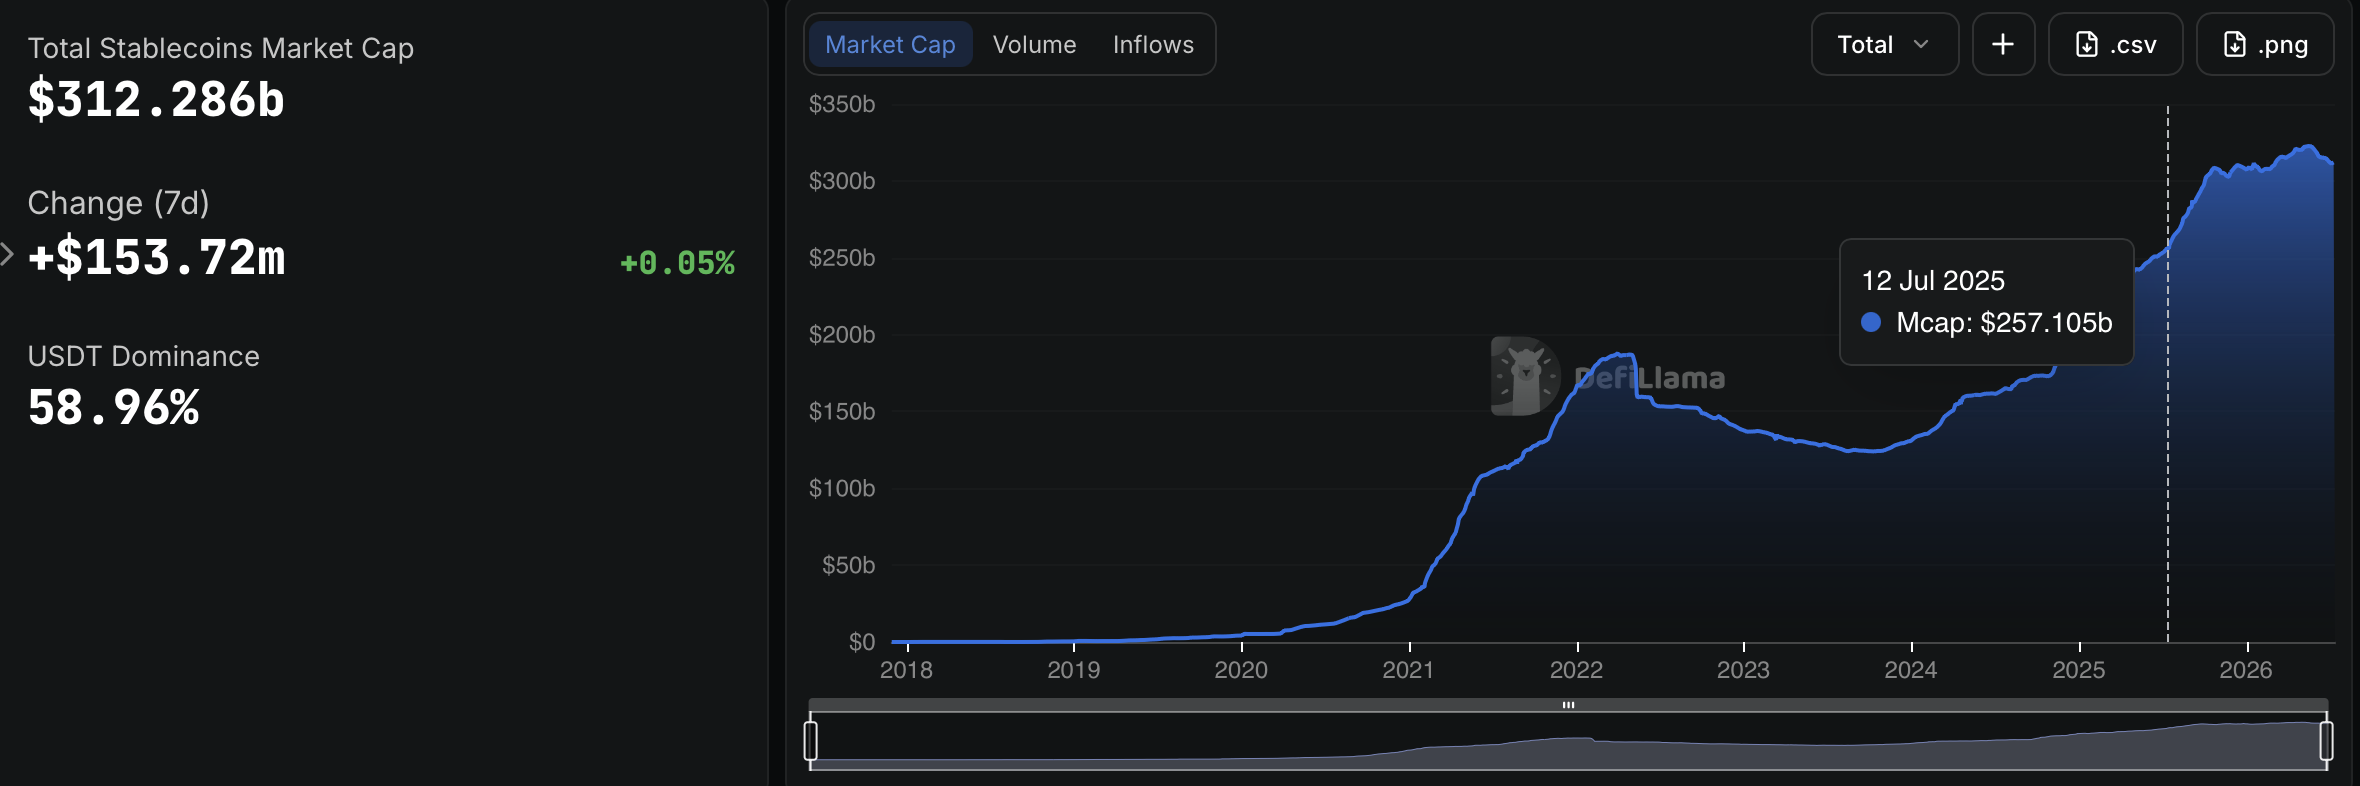Screen dimensions: 2360x786
Task: Click the mini overview chart in the range selector
Action: click(x=1569, y=741)
